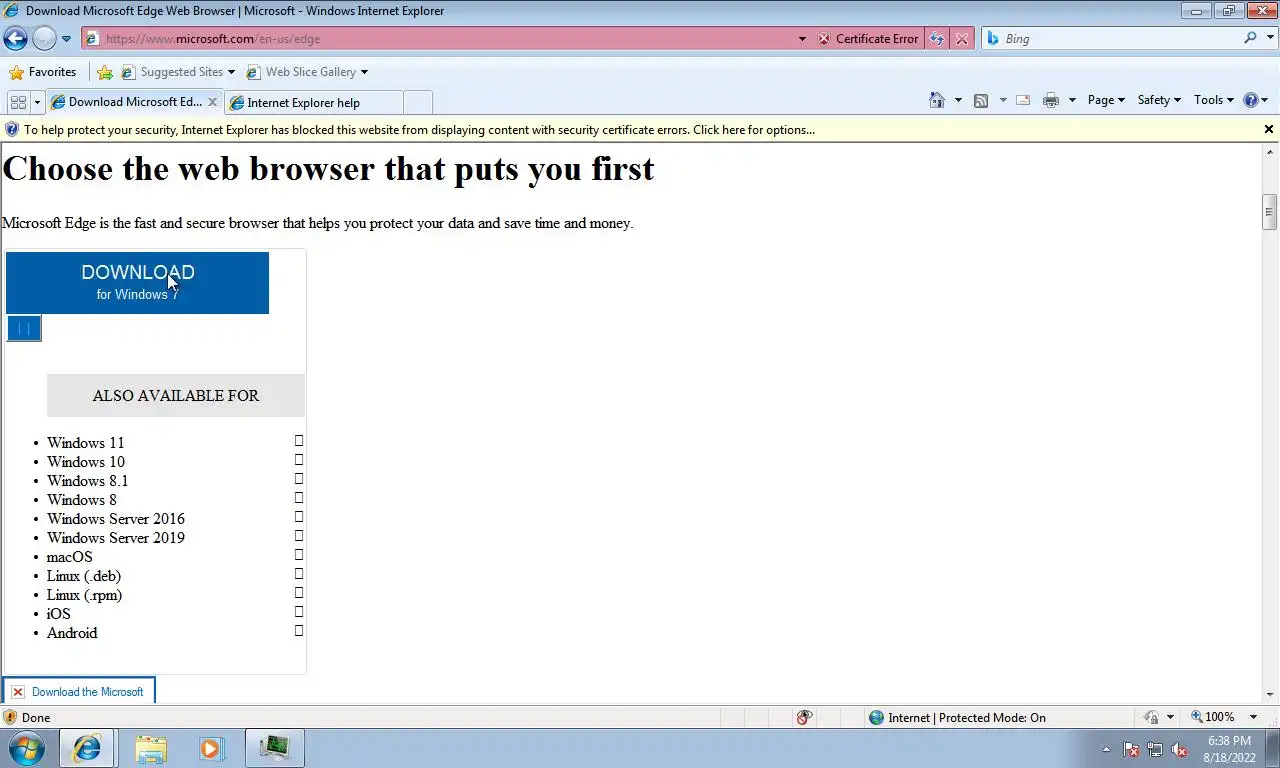Open the Safety menu
The width and height of the screenshot is (1280, 768).
1159,100
